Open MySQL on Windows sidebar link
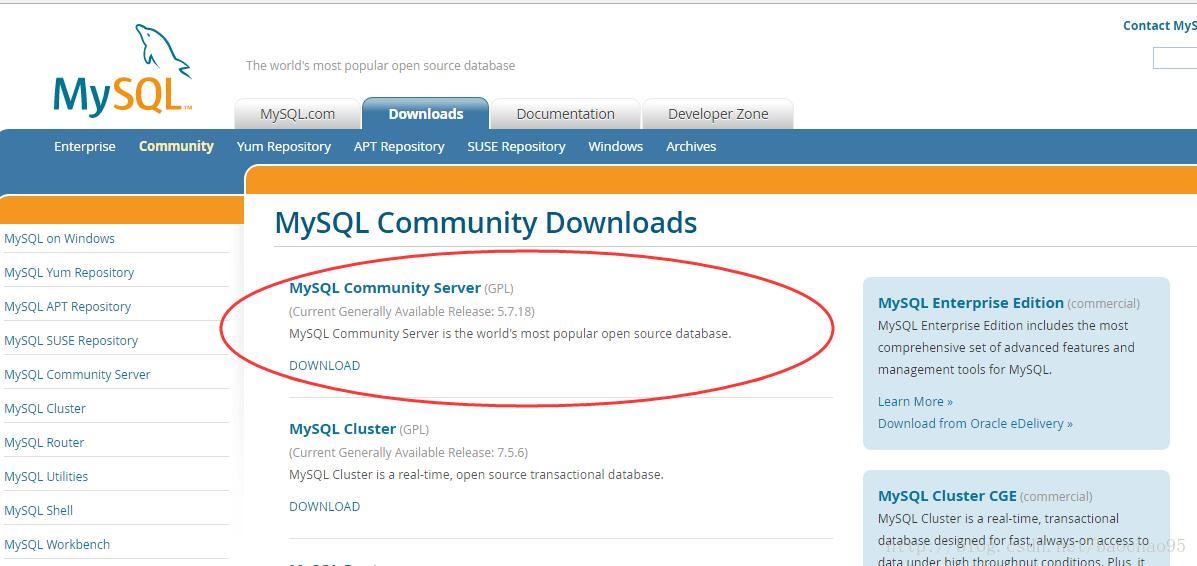Image resolution: width=1197 pixels, height=566 pixels. point(60,238)
